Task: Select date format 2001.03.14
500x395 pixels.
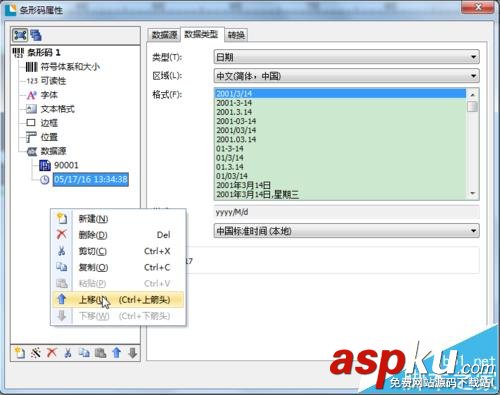Action: pyautogui.click(x=340, y=139)
